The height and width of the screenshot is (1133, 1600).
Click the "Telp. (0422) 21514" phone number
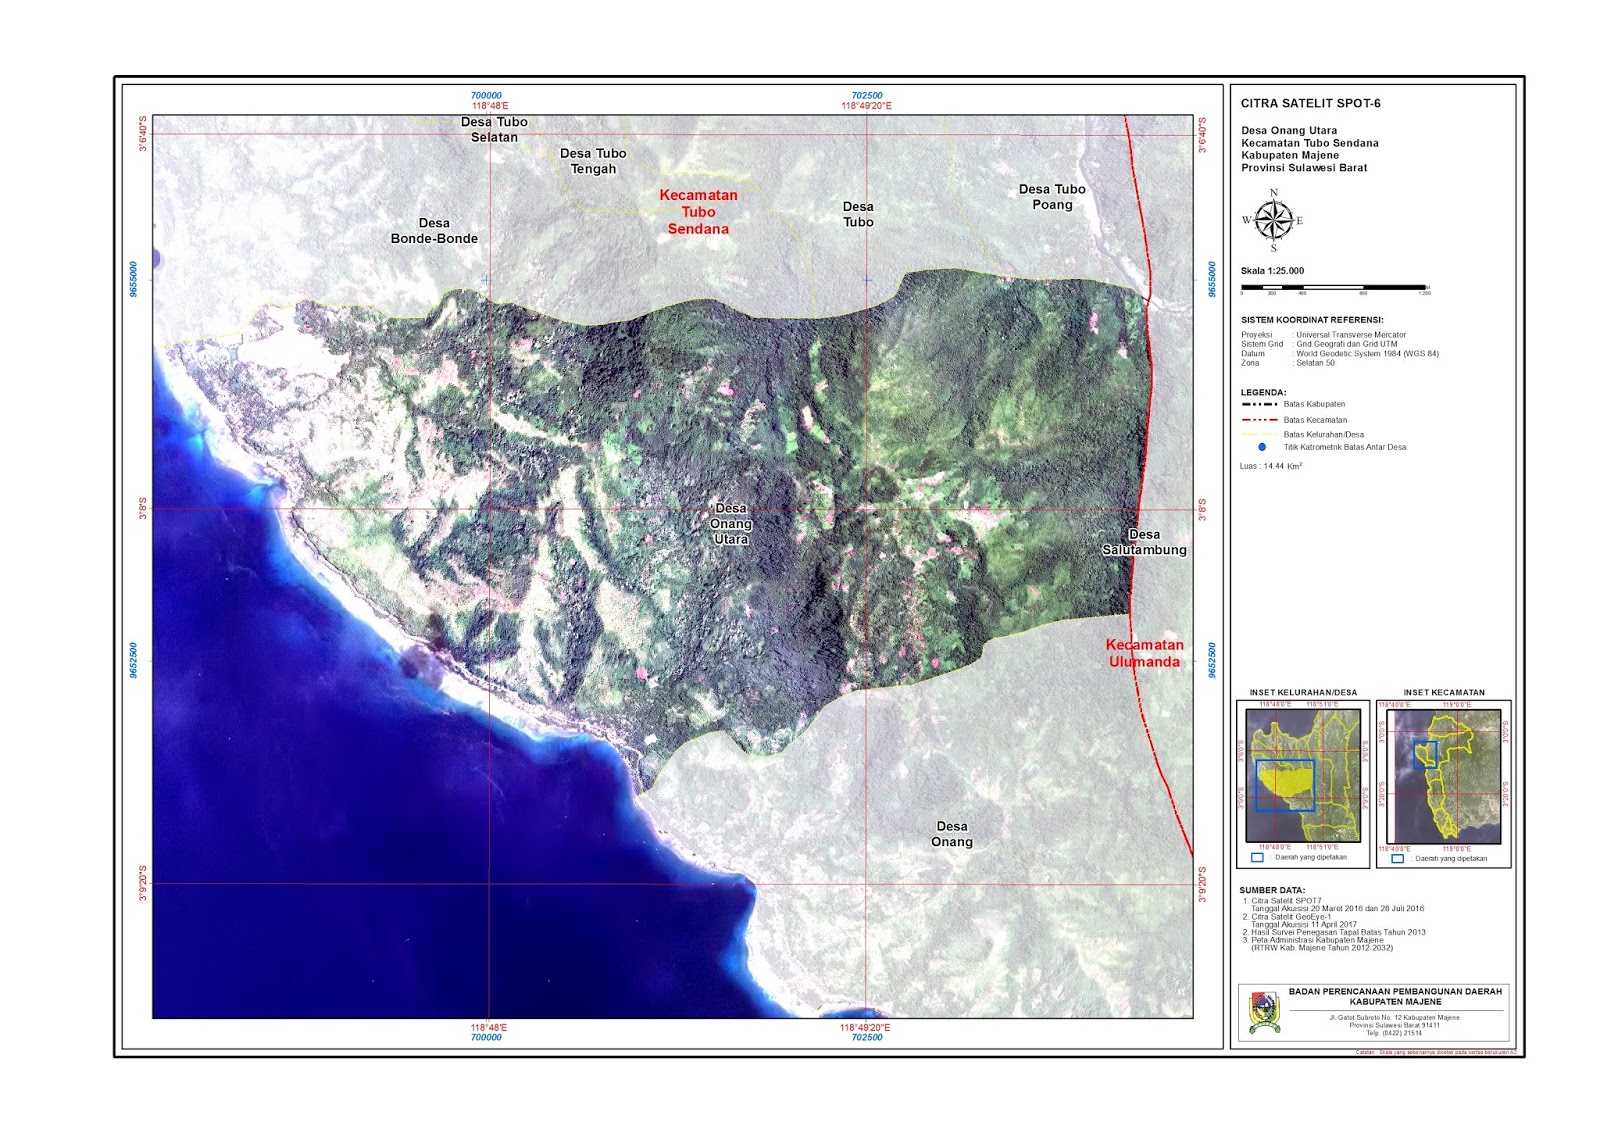tap(1394, 1033)
